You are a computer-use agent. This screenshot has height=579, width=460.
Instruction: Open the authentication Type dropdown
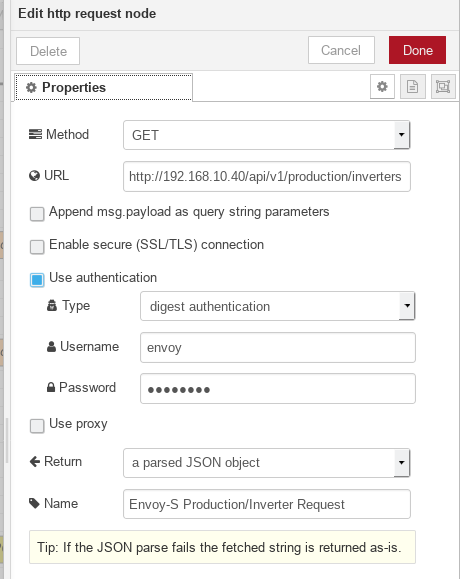point(278,306)
